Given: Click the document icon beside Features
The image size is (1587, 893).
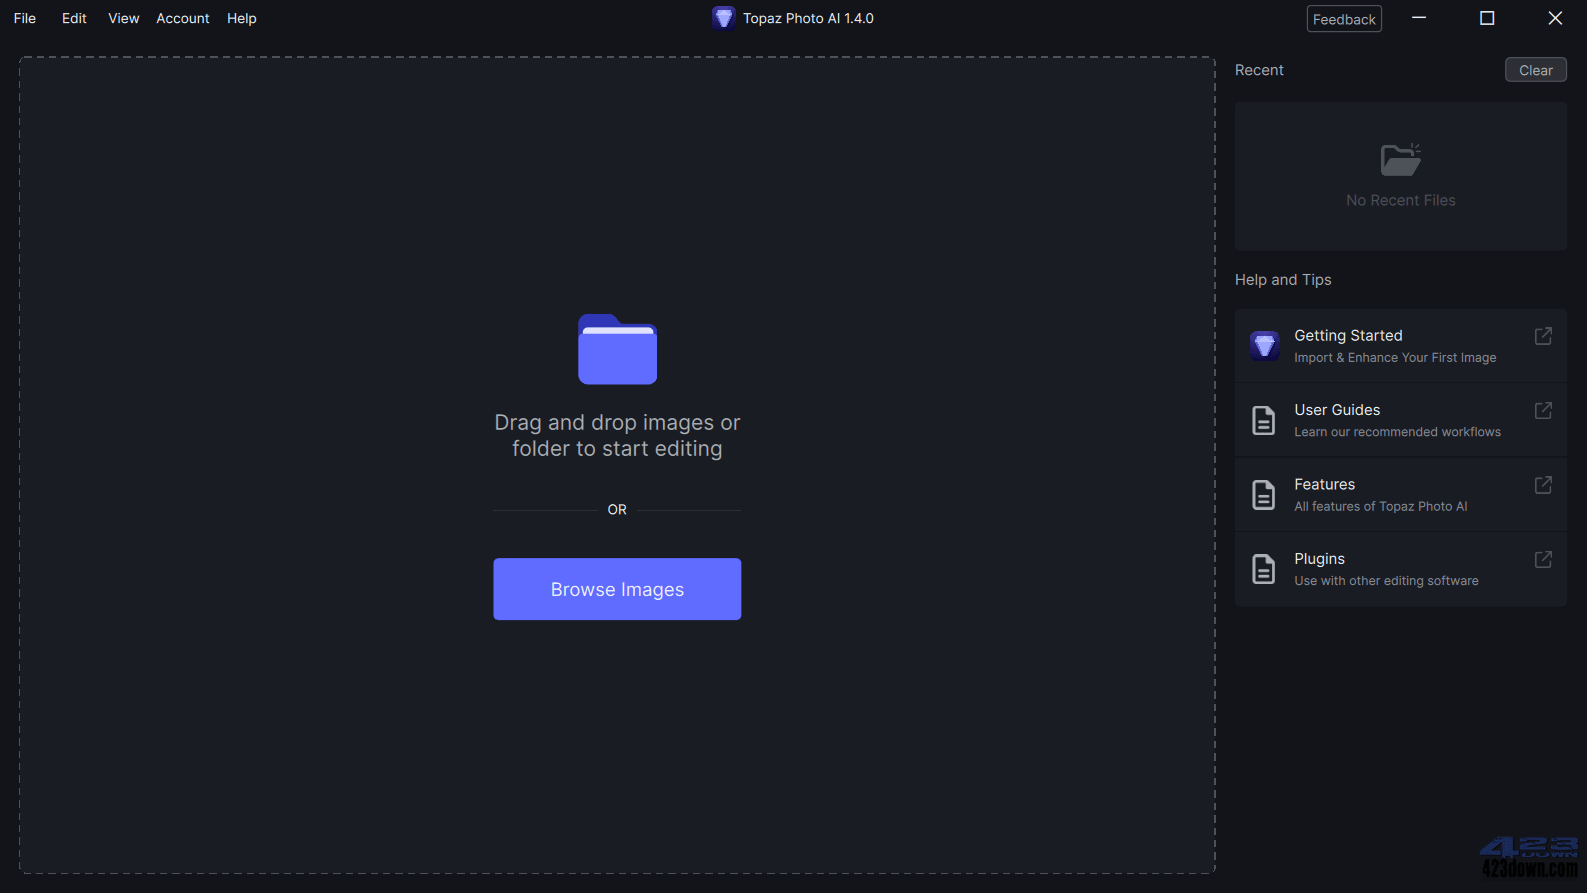Looking at the screenshot, I should (1264, 495).
